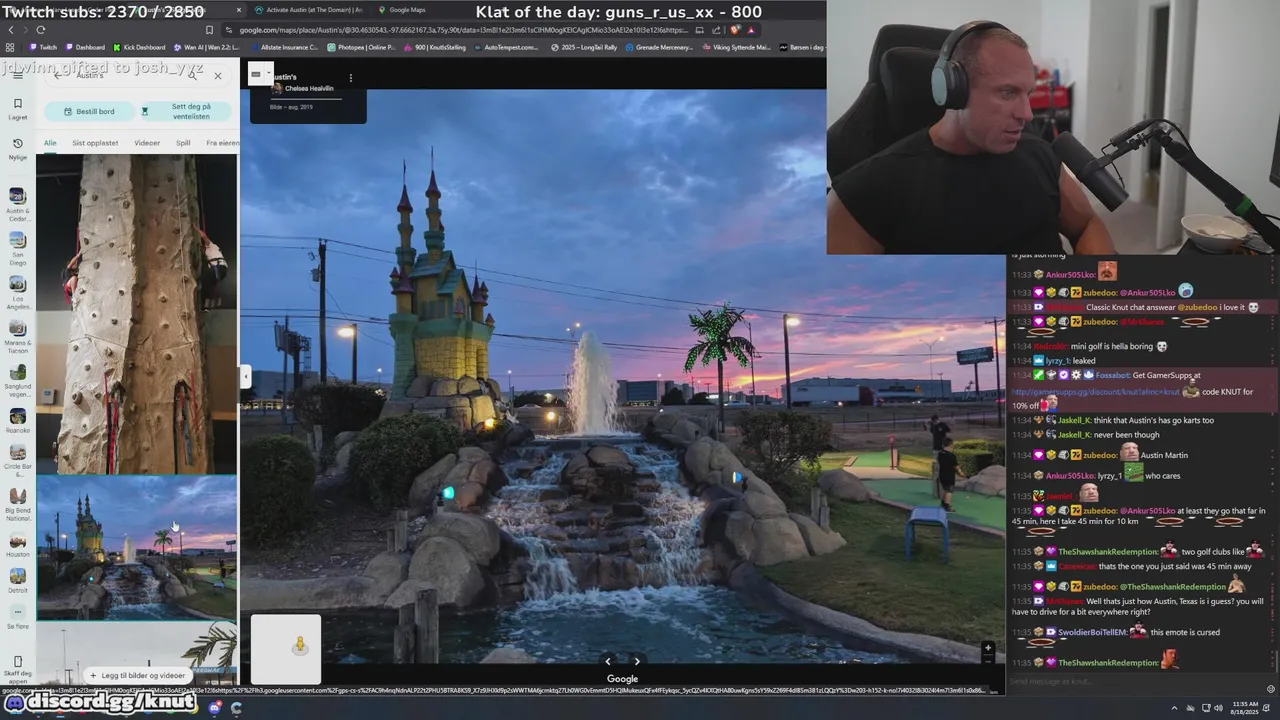Click the taskbar volume speaker icon

pyautogui.click(x=1218, y=708)
